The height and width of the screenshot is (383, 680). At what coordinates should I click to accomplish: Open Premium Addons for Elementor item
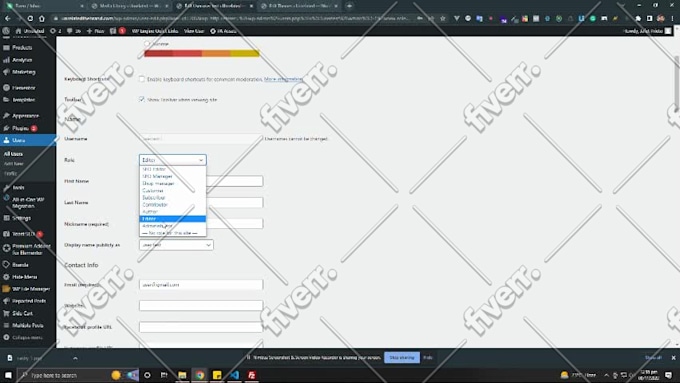pos(31,249)
